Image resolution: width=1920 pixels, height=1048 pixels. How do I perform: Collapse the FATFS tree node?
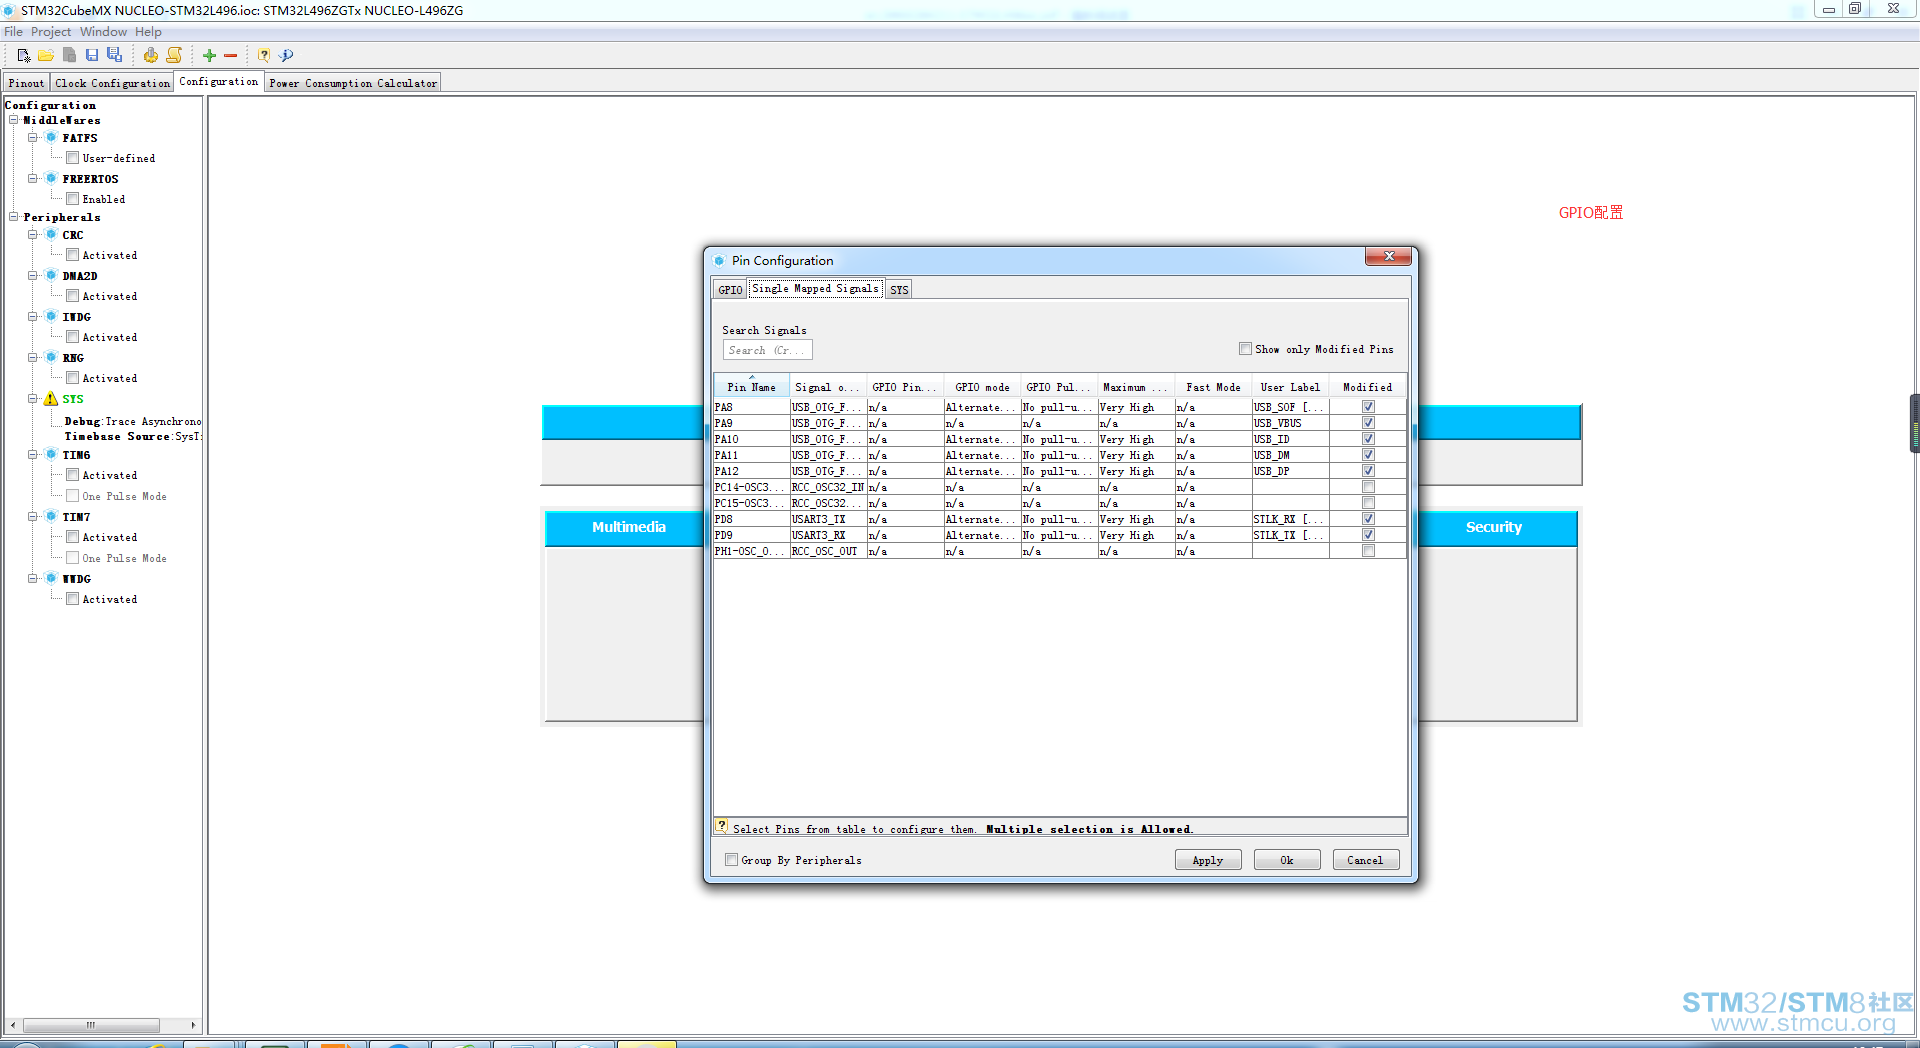tap(33, 138)
